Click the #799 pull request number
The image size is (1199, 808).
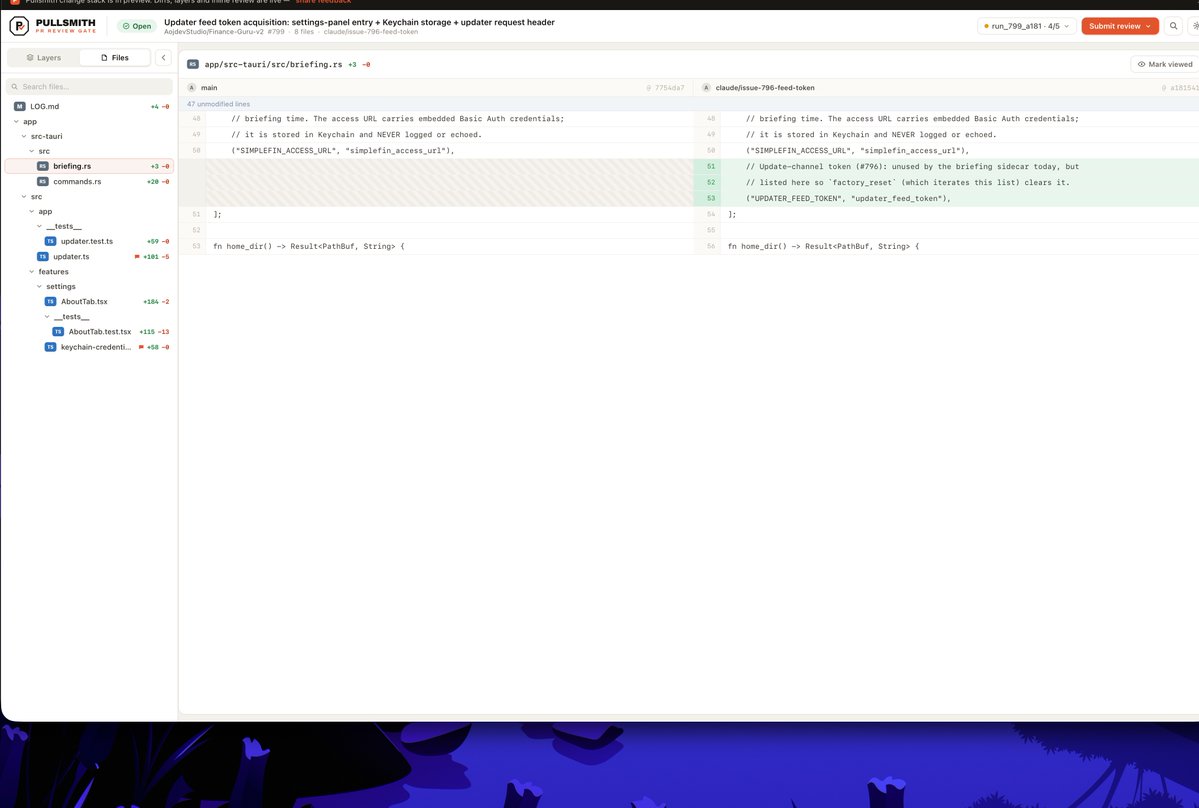[276, 32]
